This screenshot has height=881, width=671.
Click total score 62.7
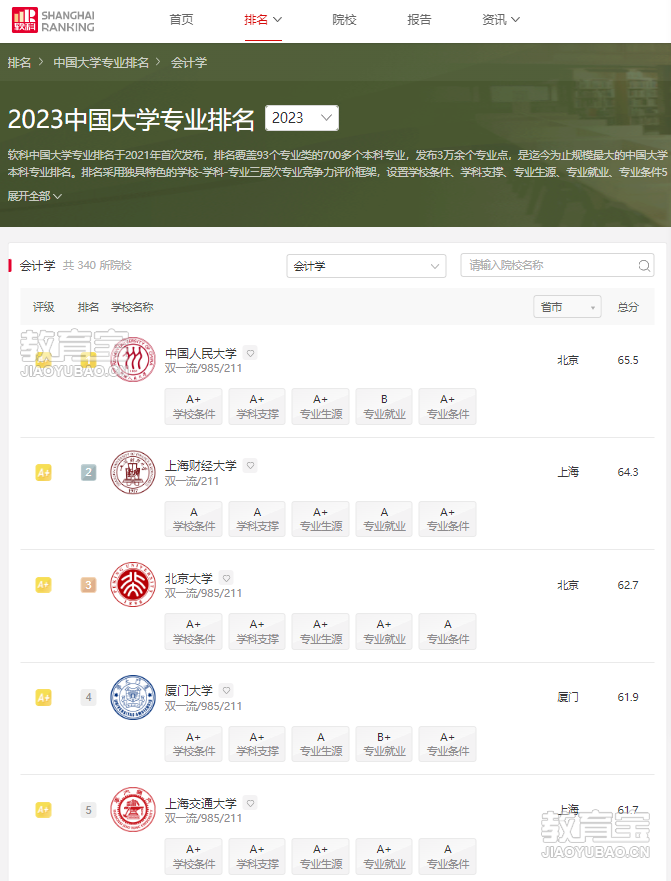(x=628, y=585)
